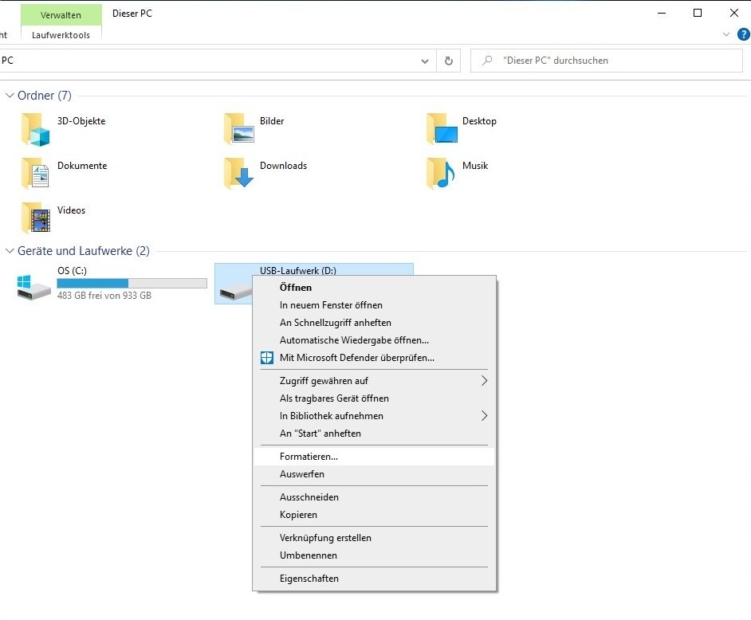The image size is (751, 620).
Task: Open the address bar history dropdown
Action: click(424, 61)
